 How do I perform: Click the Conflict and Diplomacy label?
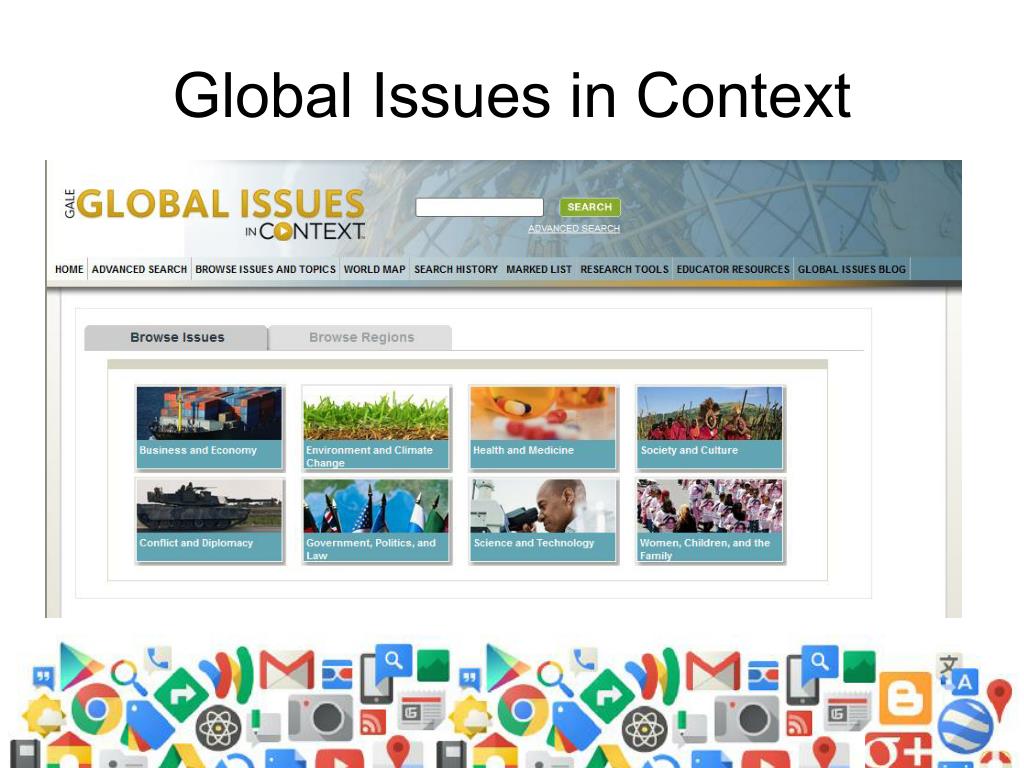196,543
